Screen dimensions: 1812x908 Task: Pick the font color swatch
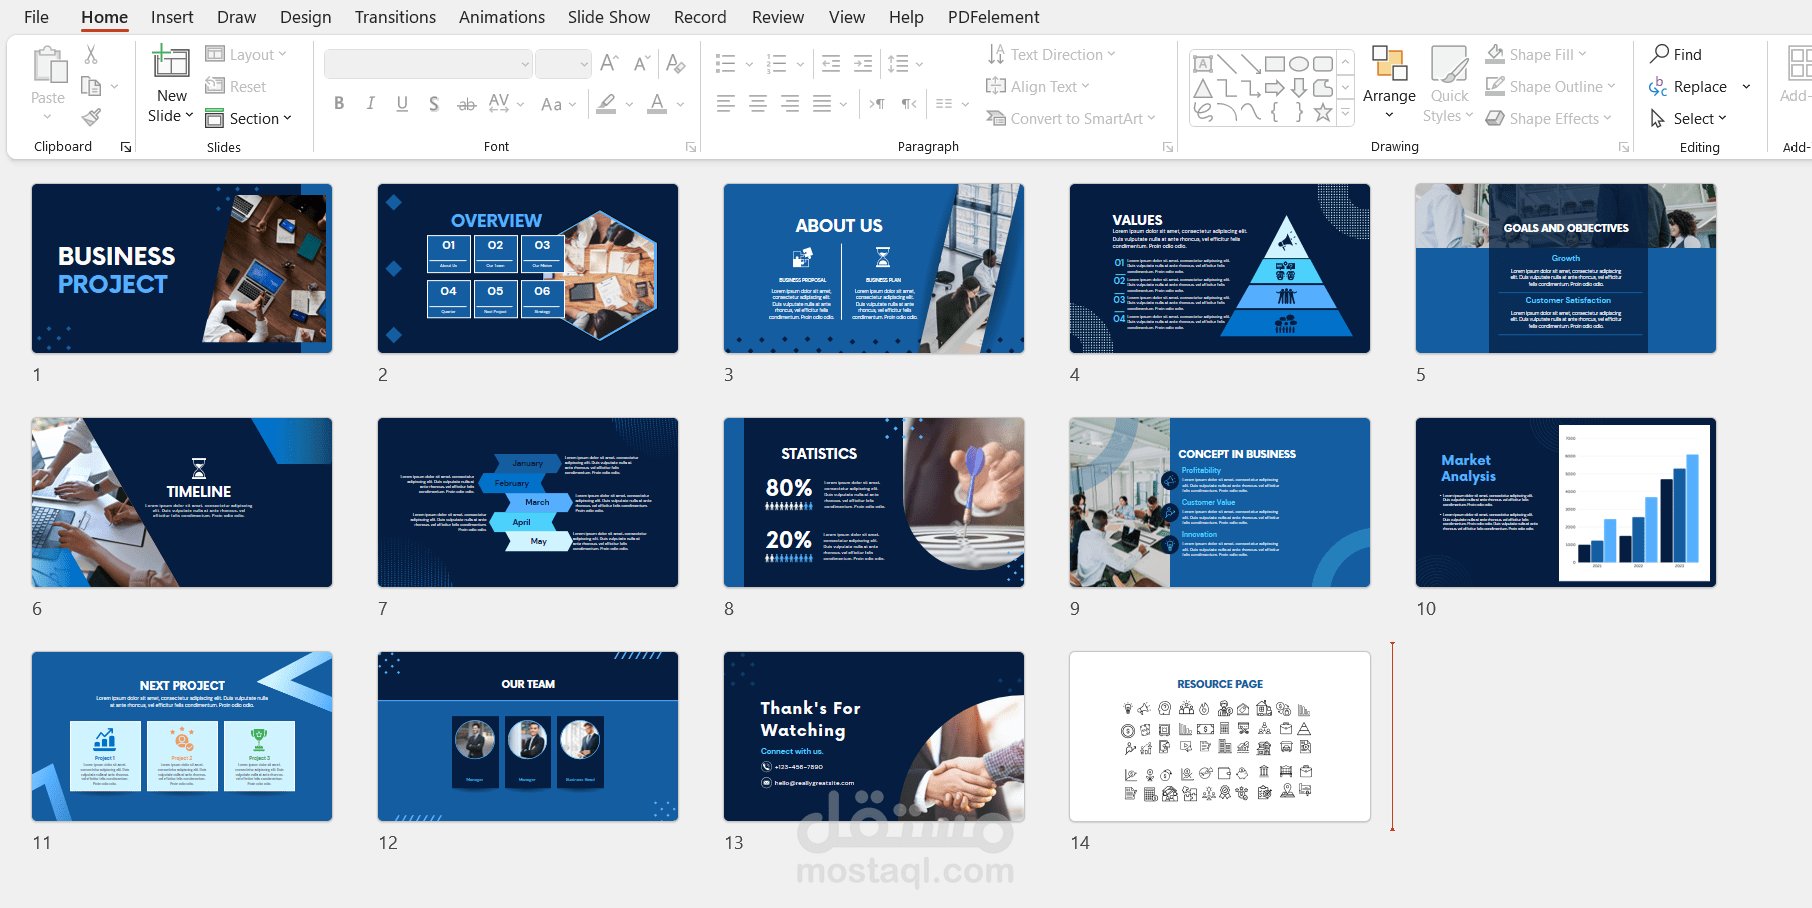coord(657,103)
